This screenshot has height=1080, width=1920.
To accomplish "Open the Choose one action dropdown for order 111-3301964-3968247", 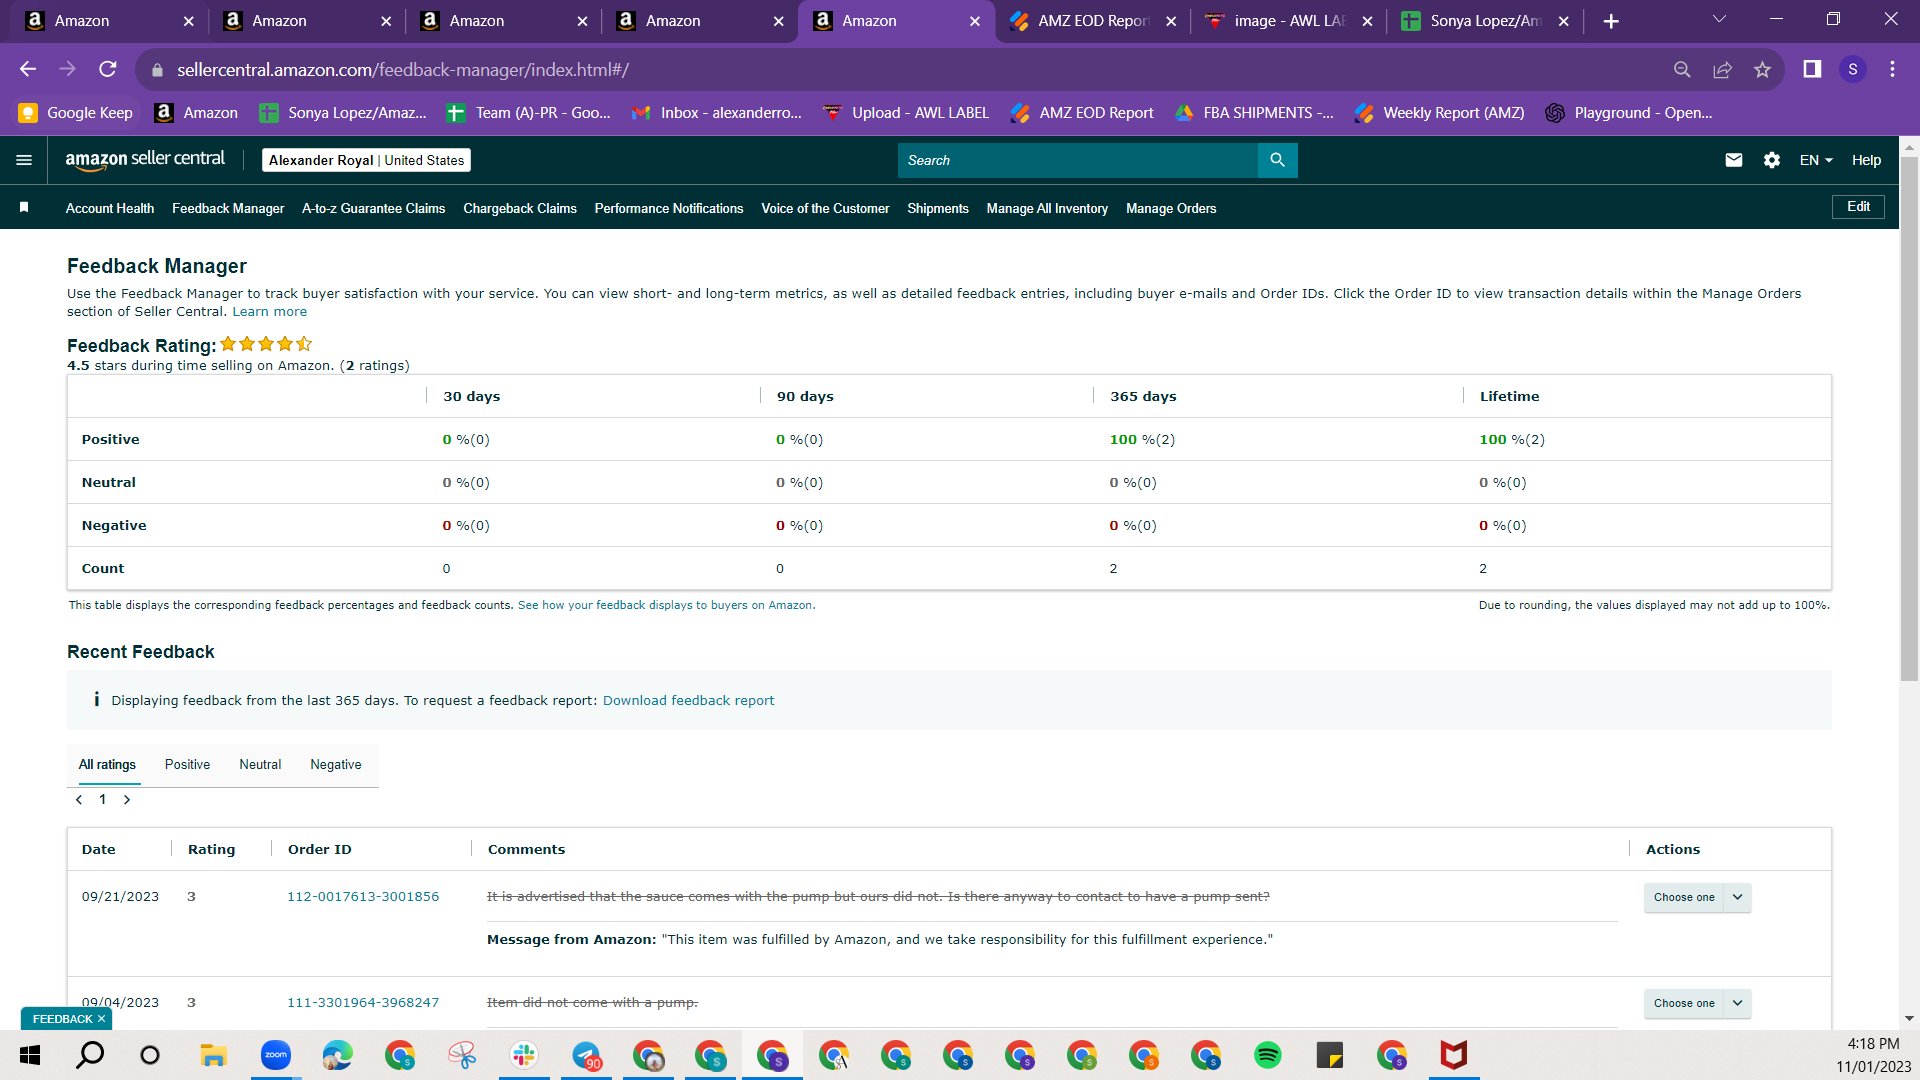I will 1697,1003.
